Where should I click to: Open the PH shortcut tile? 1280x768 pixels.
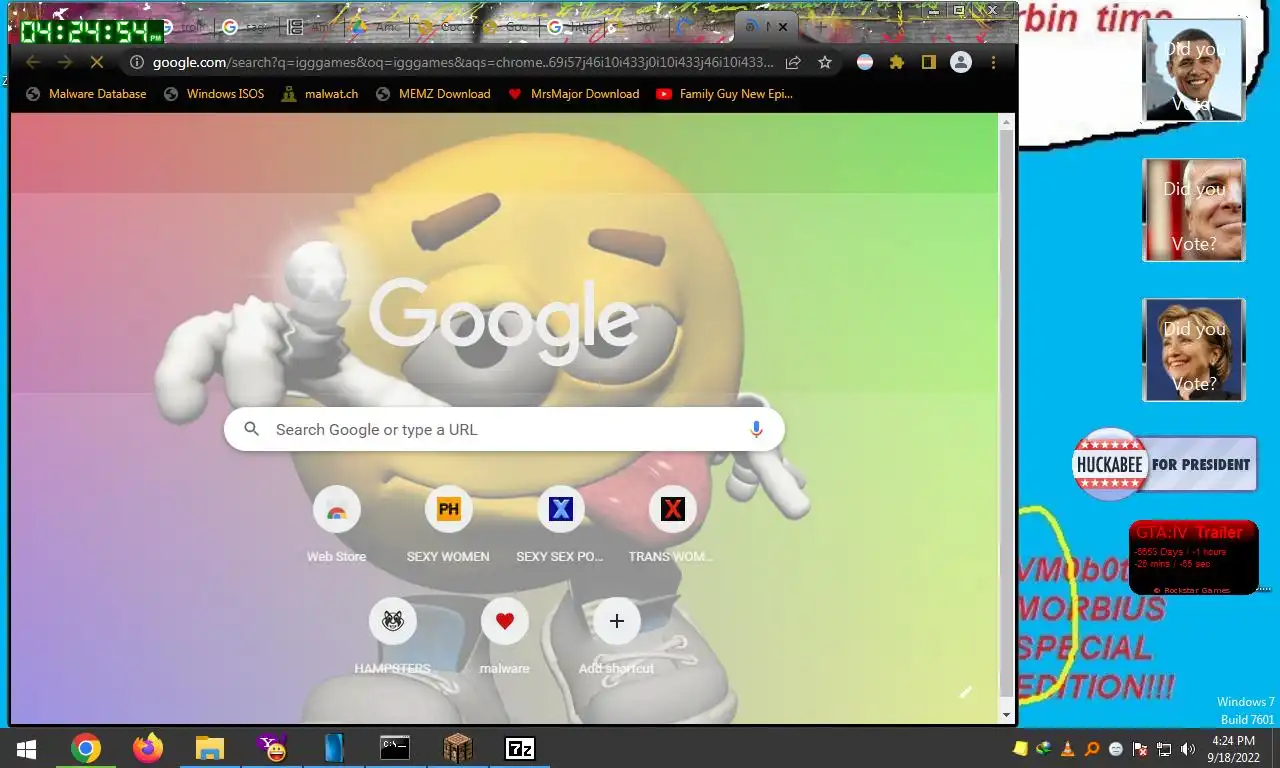(x=448, y=525)
